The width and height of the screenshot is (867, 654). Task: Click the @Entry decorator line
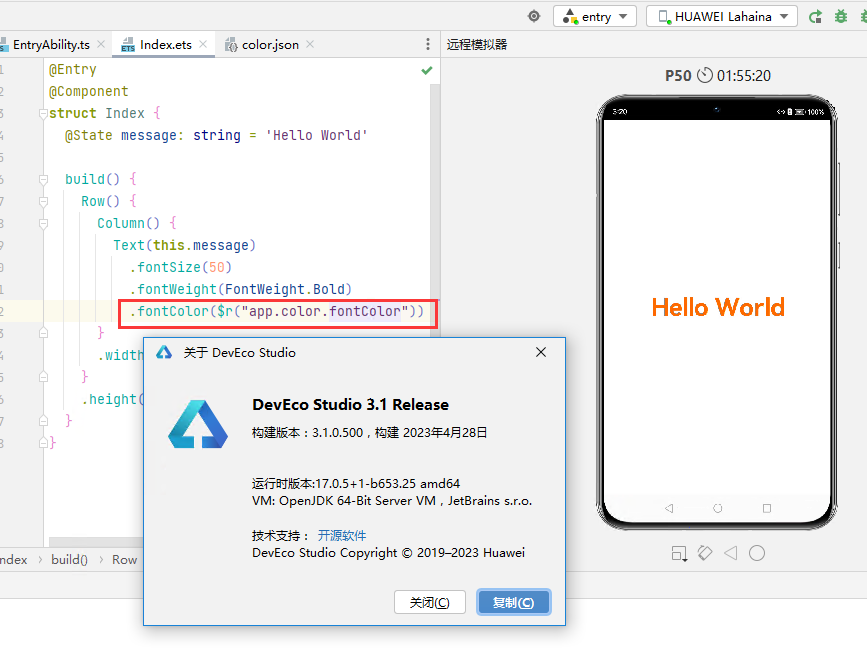coord(72,70)
